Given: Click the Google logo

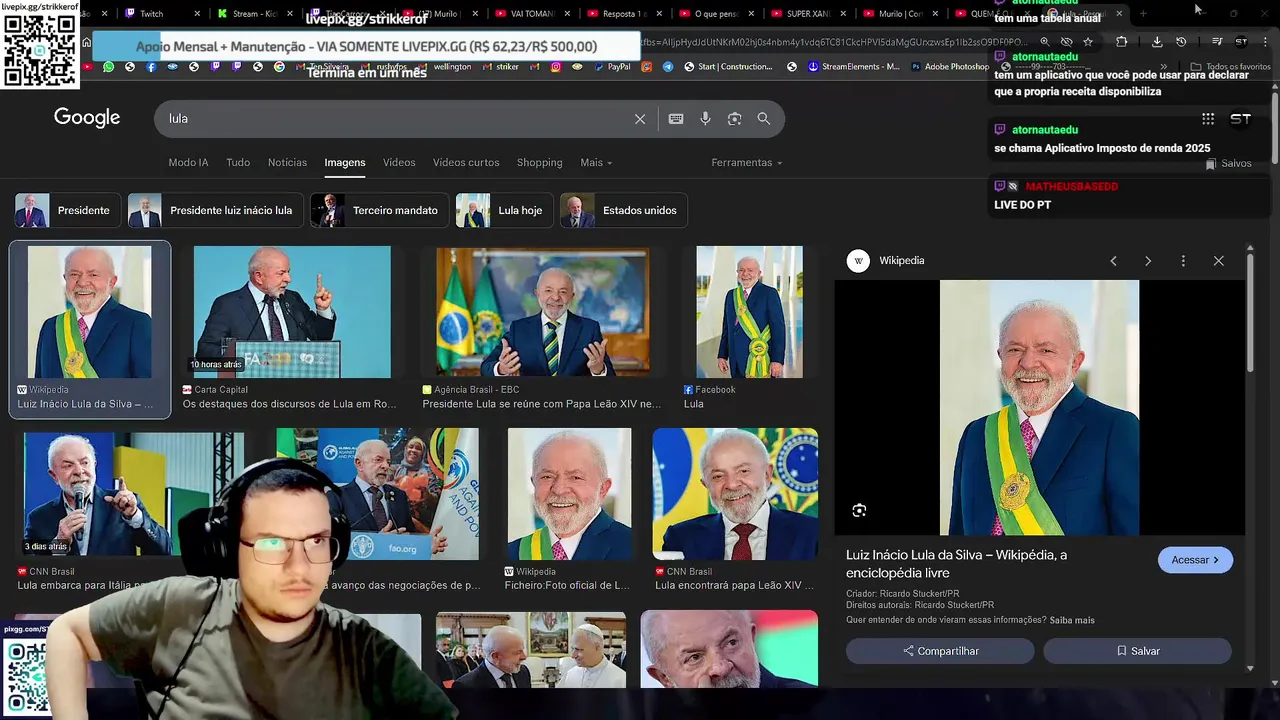Looking at the screenshot, I should [x=87, y=118].
